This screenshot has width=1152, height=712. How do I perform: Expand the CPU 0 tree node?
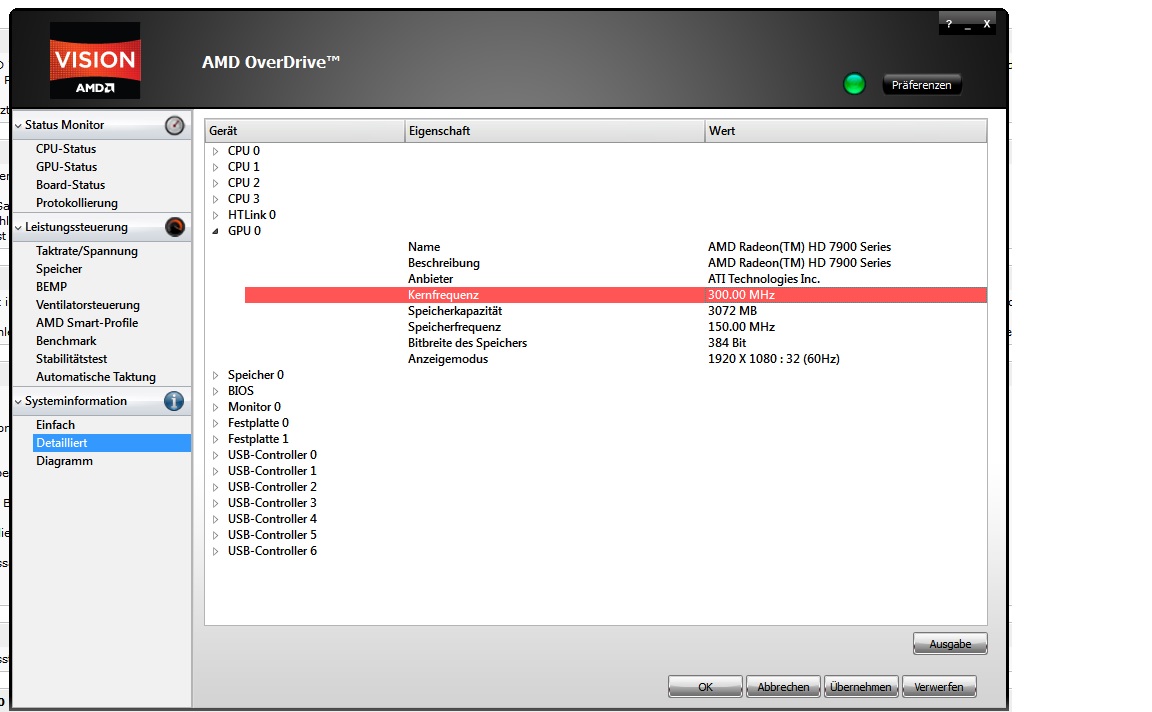(215, 151)
